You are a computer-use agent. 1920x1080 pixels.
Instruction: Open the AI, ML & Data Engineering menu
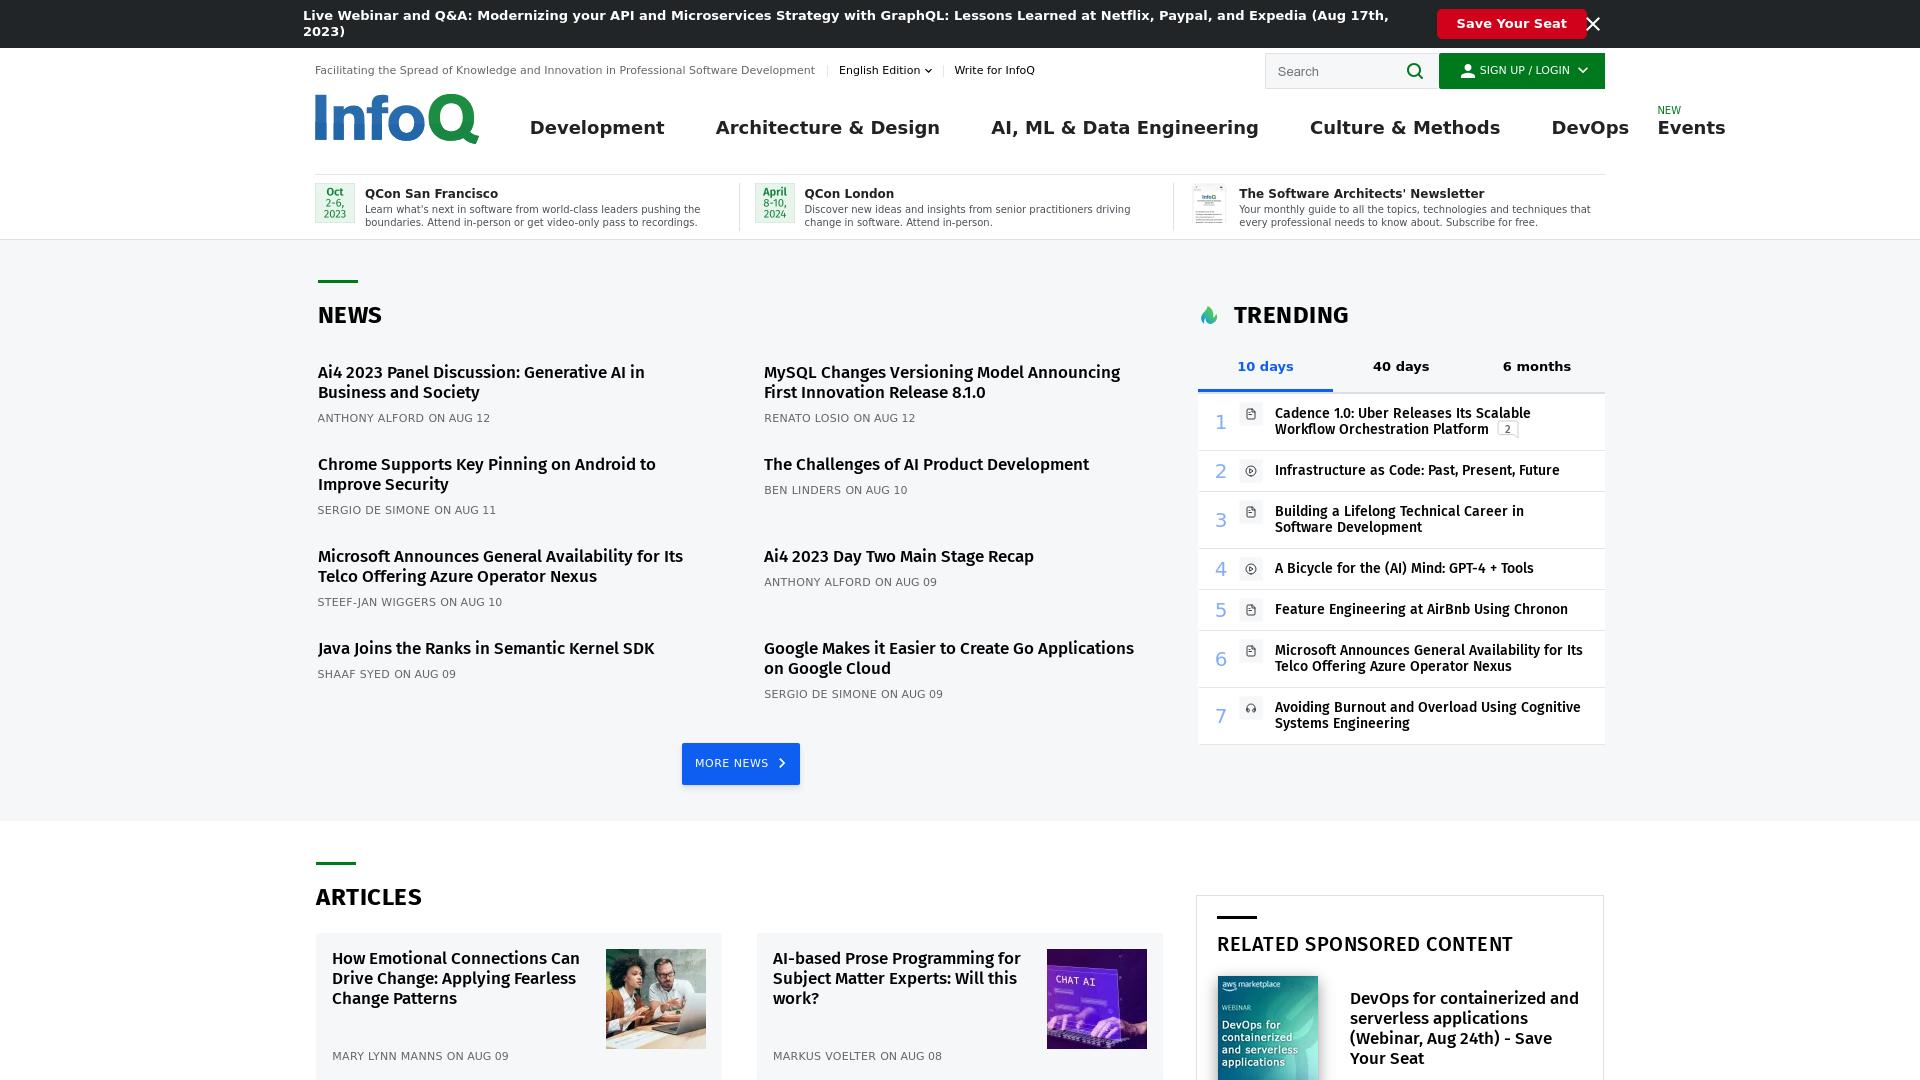pos(1125,128)
